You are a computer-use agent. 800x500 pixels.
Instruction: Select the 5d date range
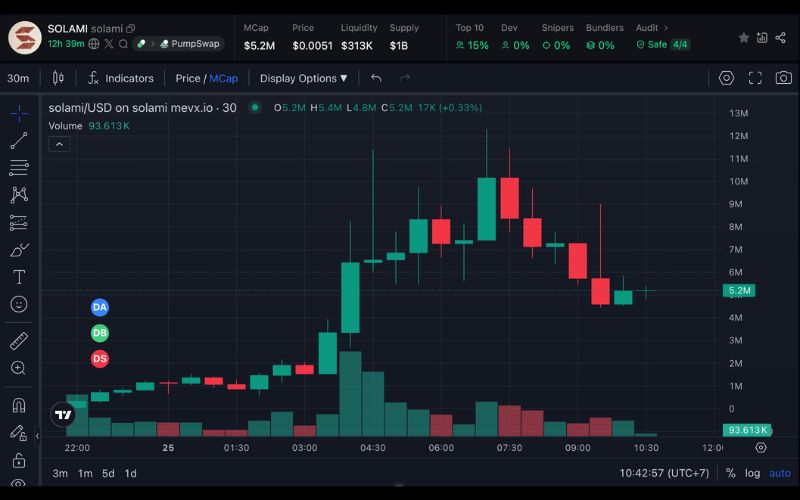pos(108,473)
